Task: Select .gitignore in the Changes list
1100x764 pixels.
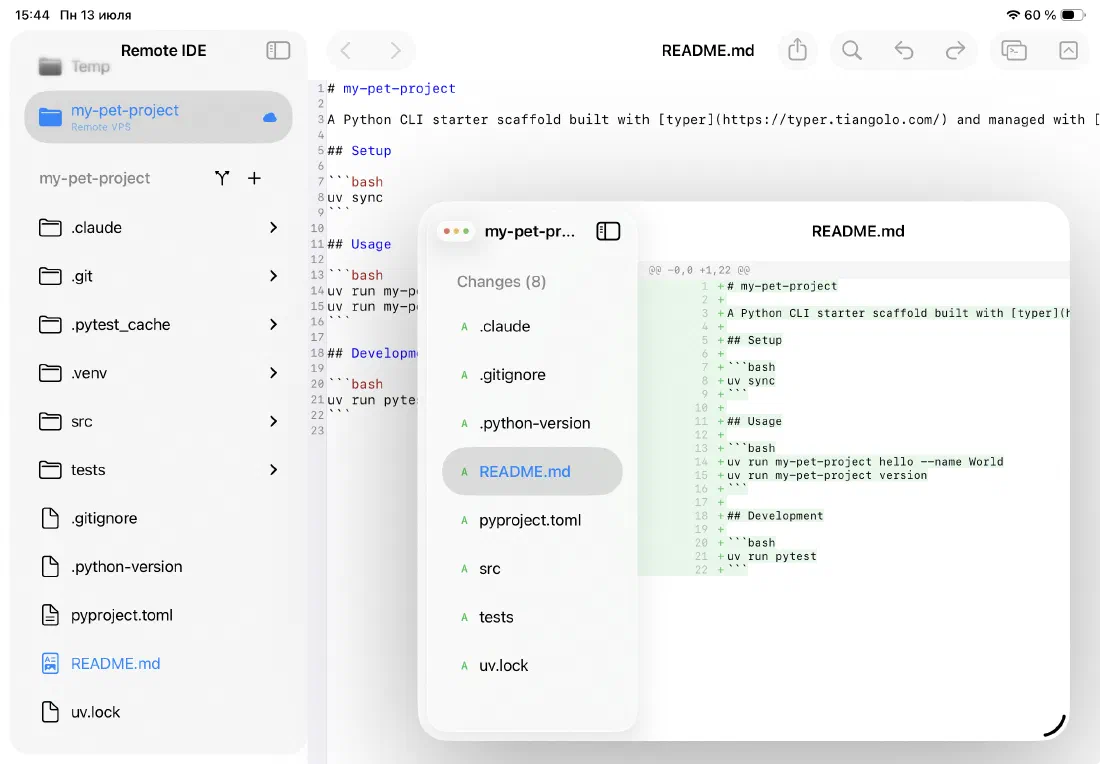Action: click(532, 375)
